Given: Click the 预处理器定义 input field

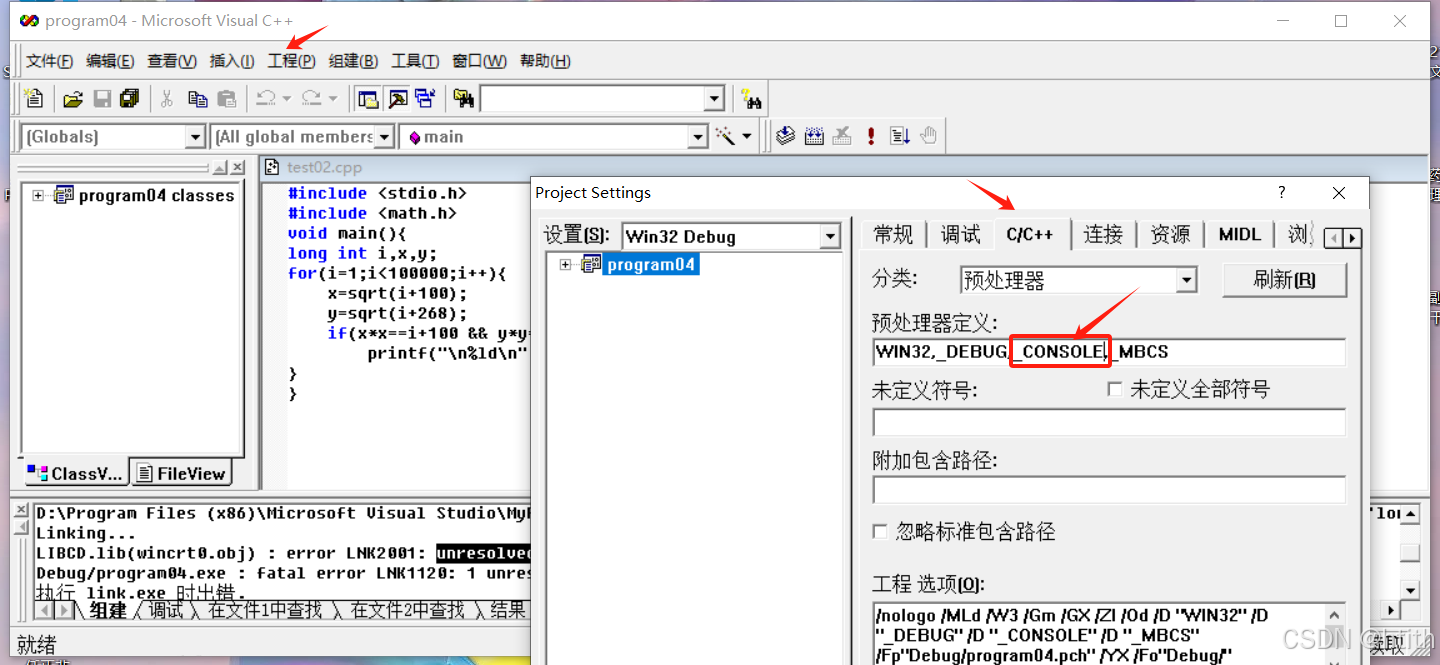Looking at the screenshot, I should [x=1109, y=352].
